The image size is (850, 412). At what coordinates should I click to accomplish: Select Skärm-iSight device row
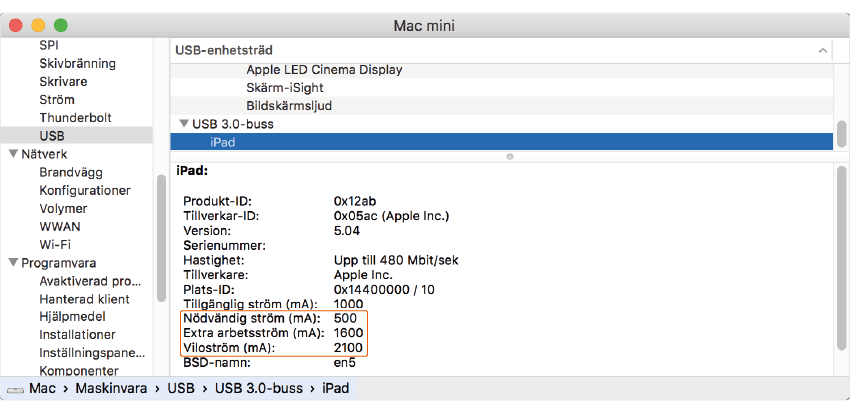(x=501, y=88)
